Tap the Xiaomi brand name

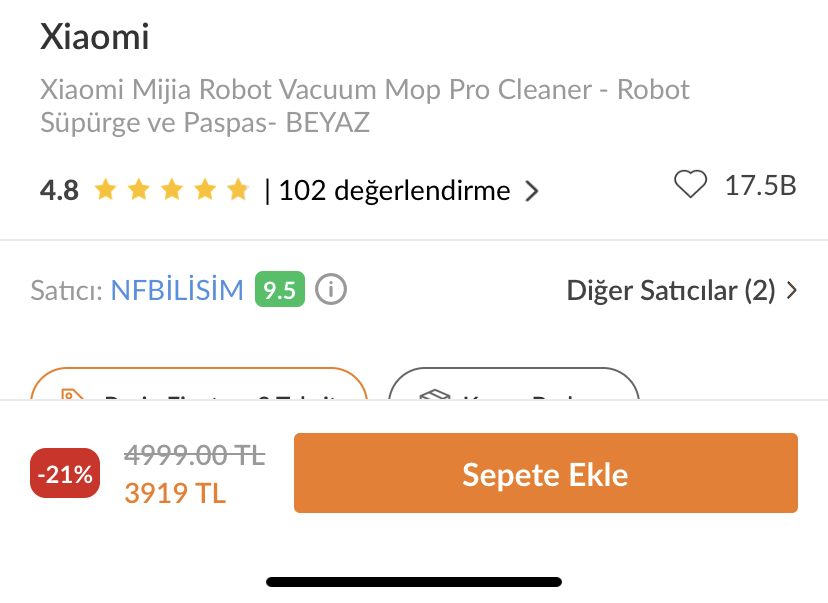coord(95,37)
